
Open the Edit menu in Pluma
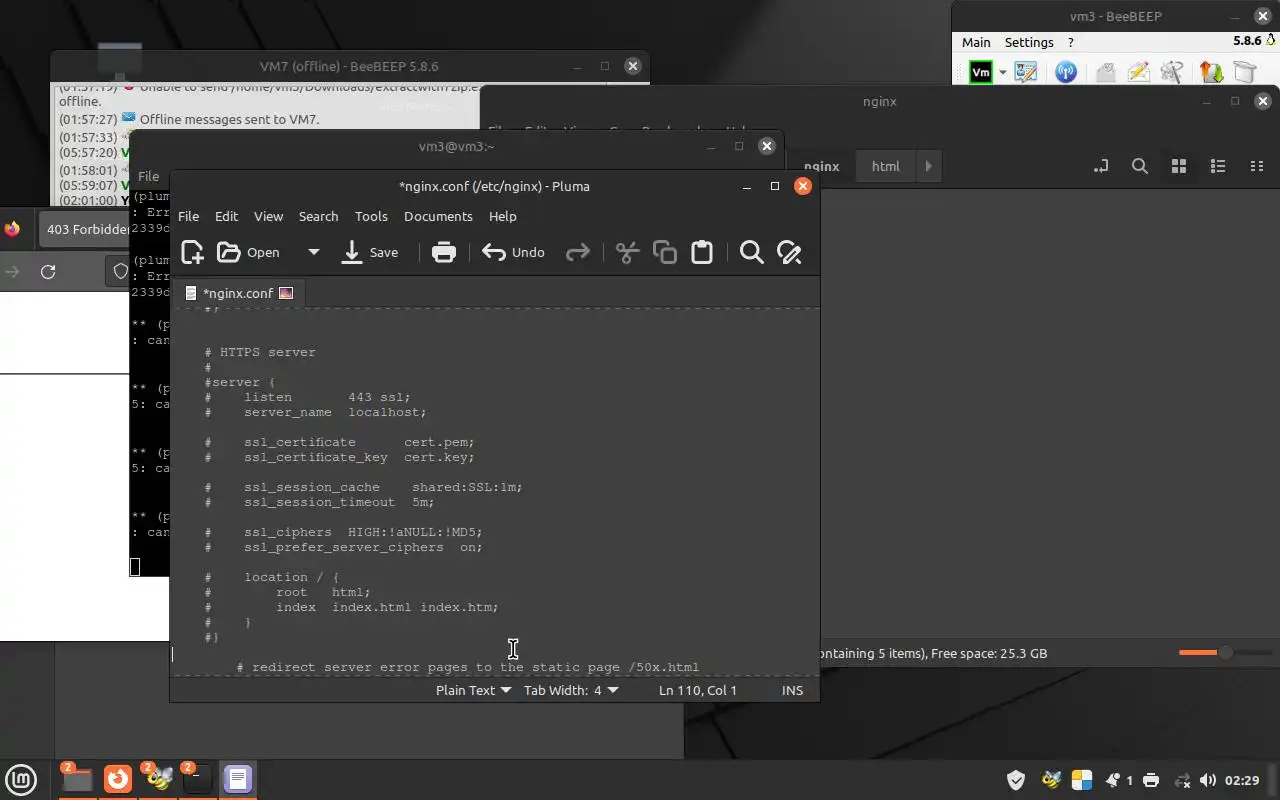(226, 216)
